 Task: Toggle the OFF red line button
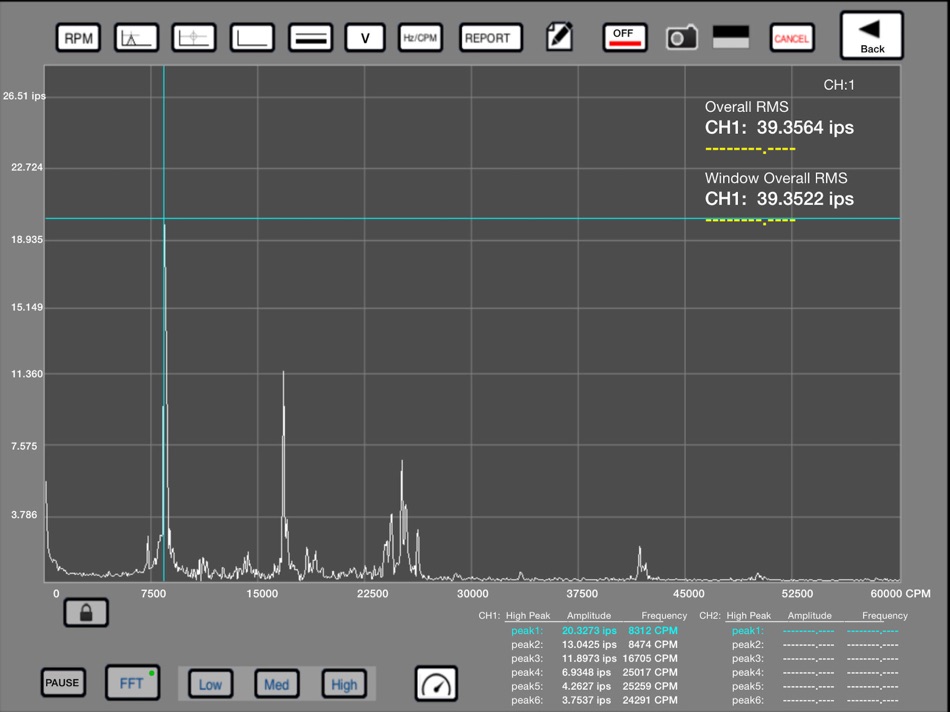point(625,38)
